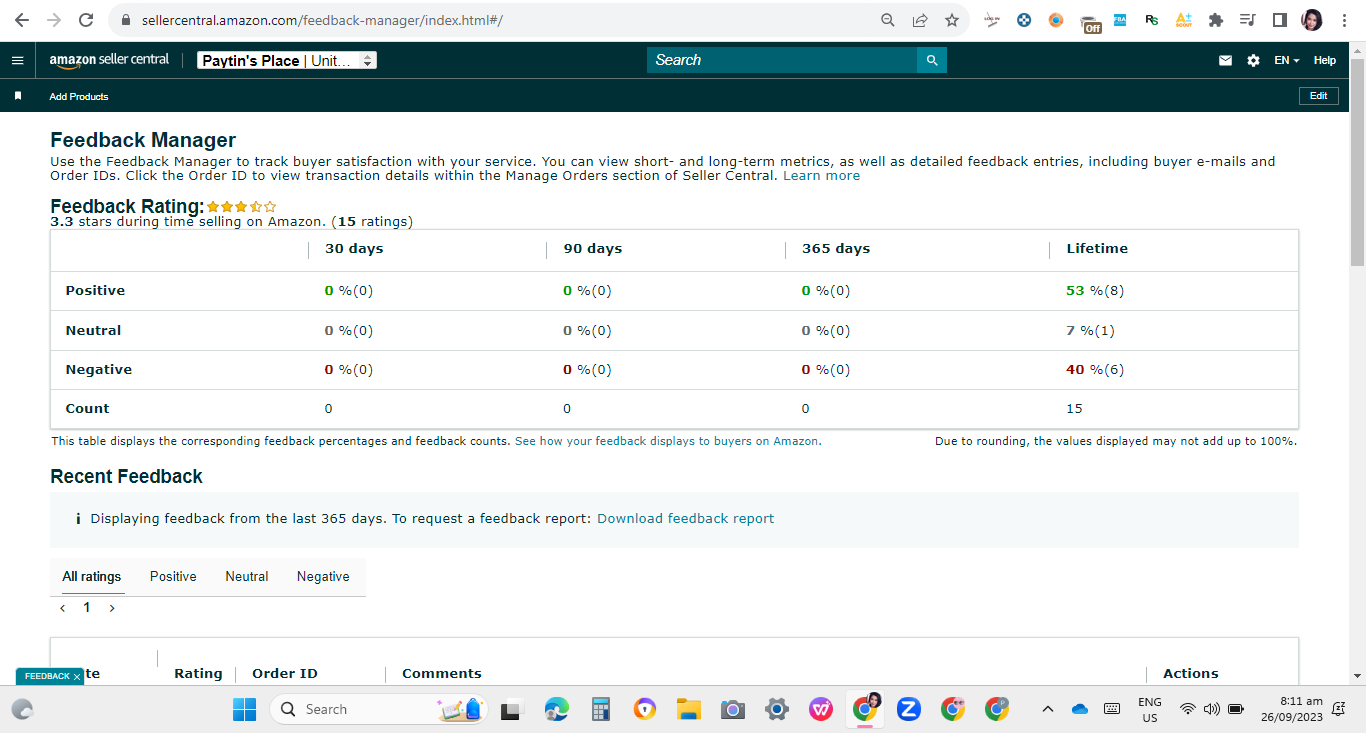Click the 365 days column header

[836, 249]
